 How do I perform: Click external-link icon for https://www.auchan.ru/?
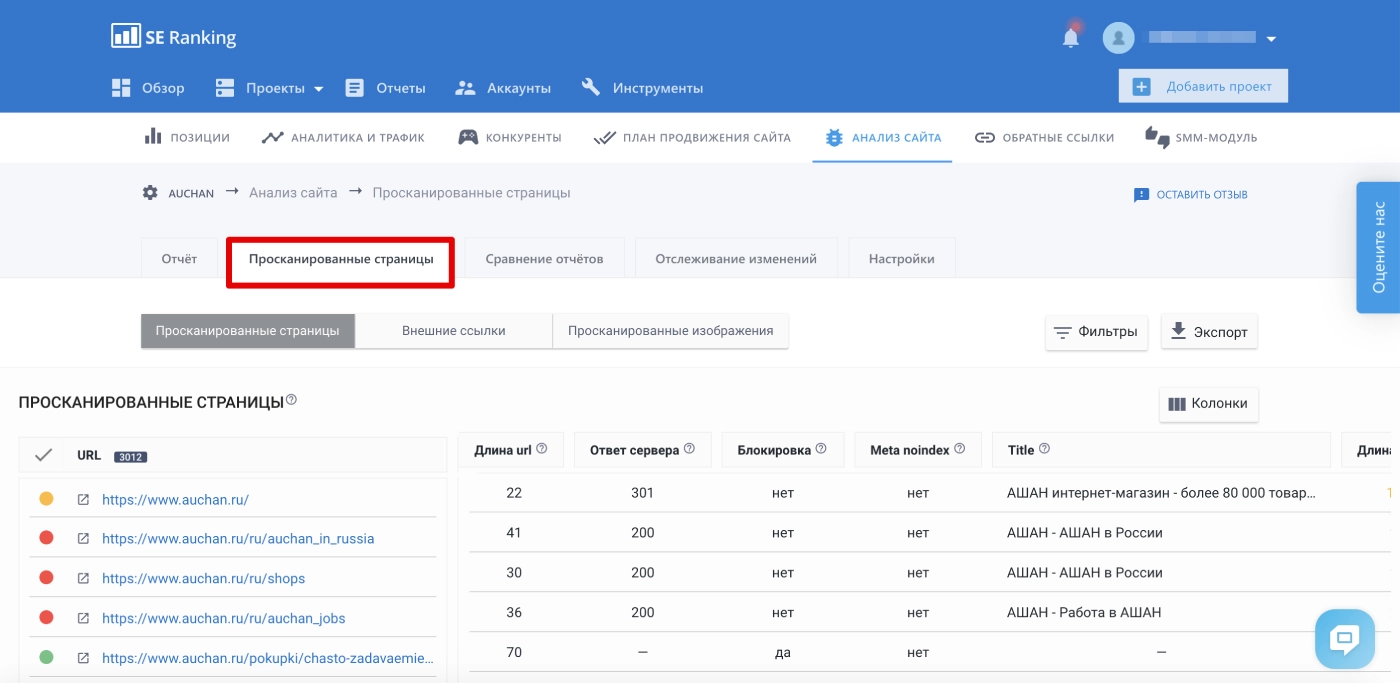coord(83,499)
